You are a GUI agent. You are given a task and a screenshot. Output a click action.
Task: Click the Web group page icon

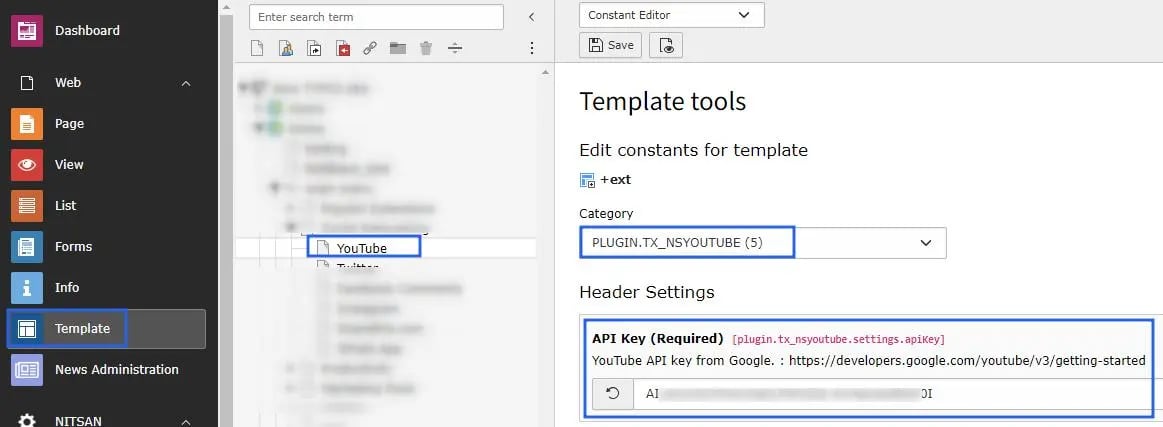[x=27, y=83]
